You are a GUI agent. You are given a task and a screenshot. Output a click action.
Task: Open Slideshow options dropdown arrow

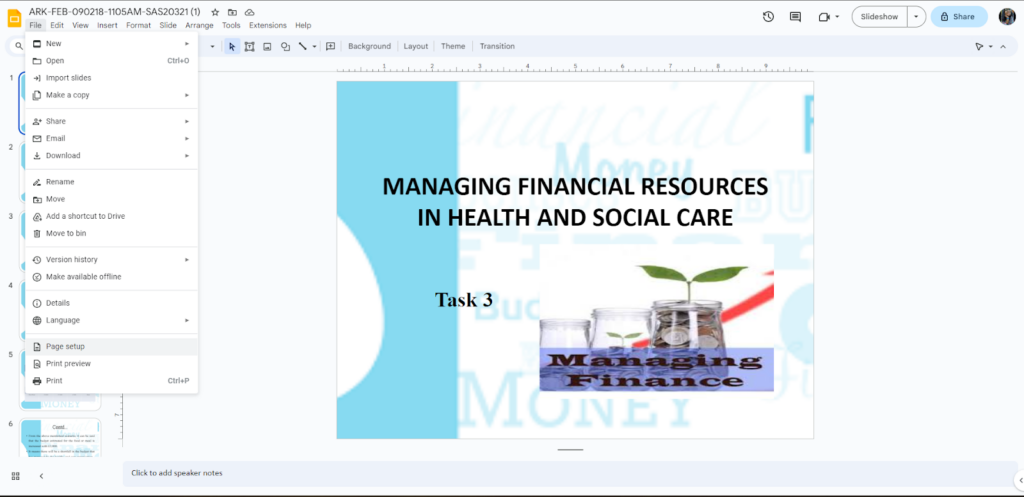coord(915,17)
